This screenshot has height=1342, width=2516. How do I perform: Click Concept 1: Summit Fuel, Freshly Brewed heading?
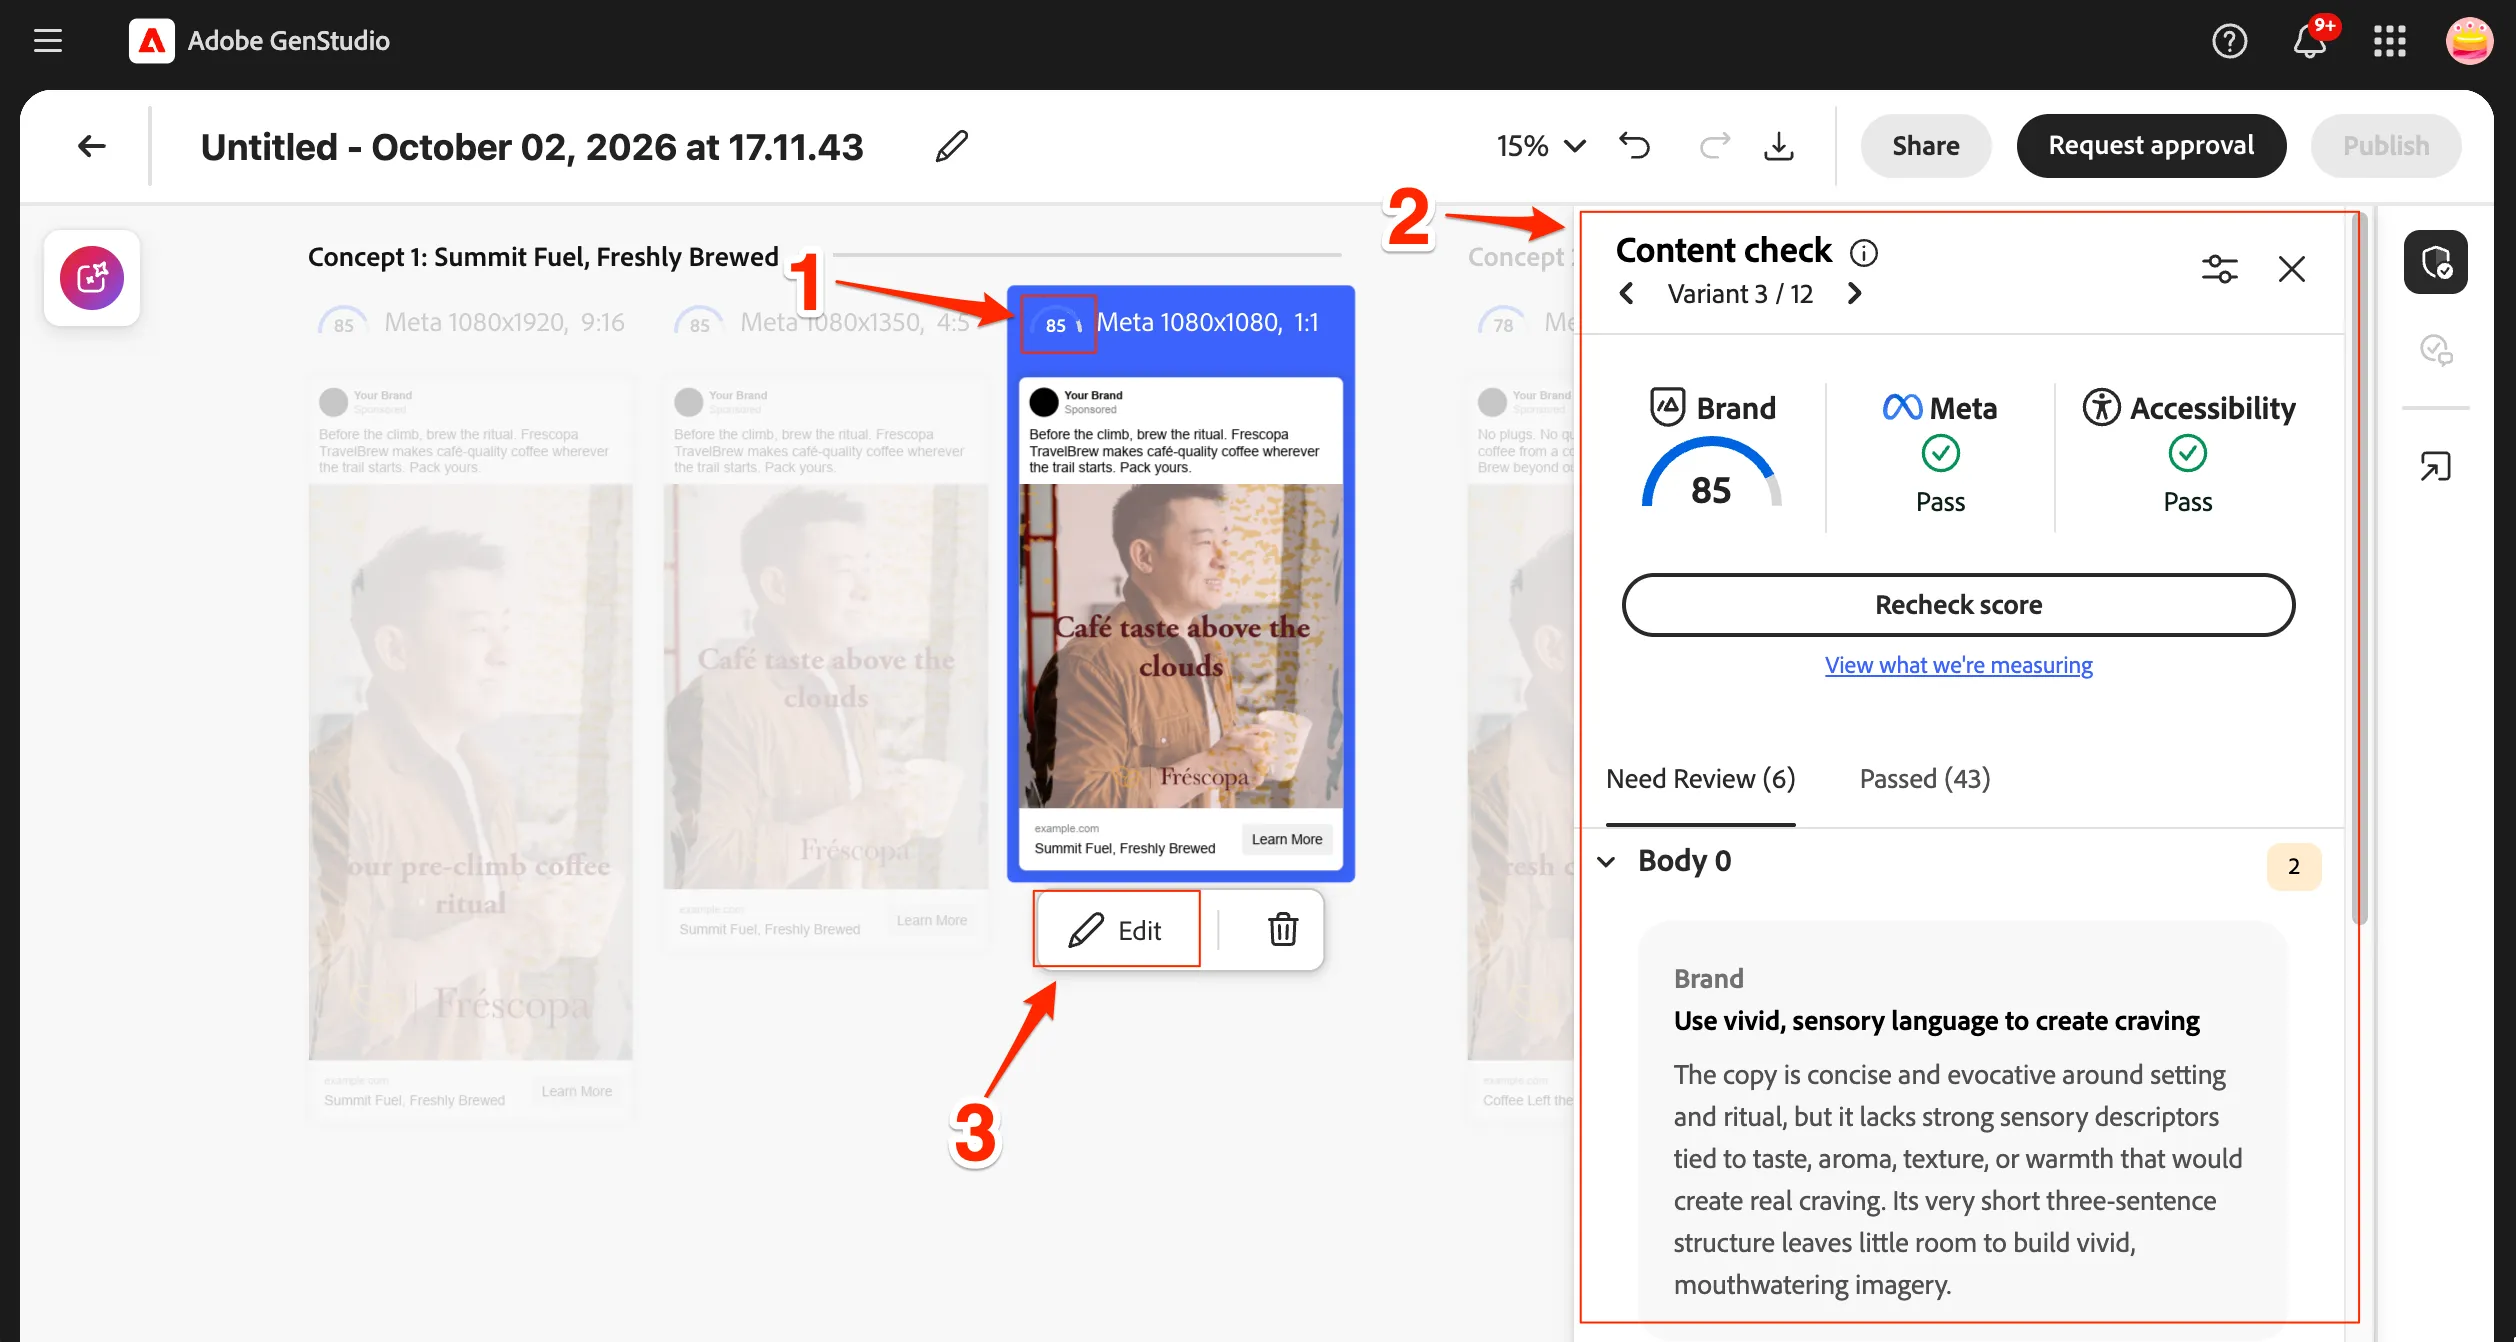coord(543,257)
